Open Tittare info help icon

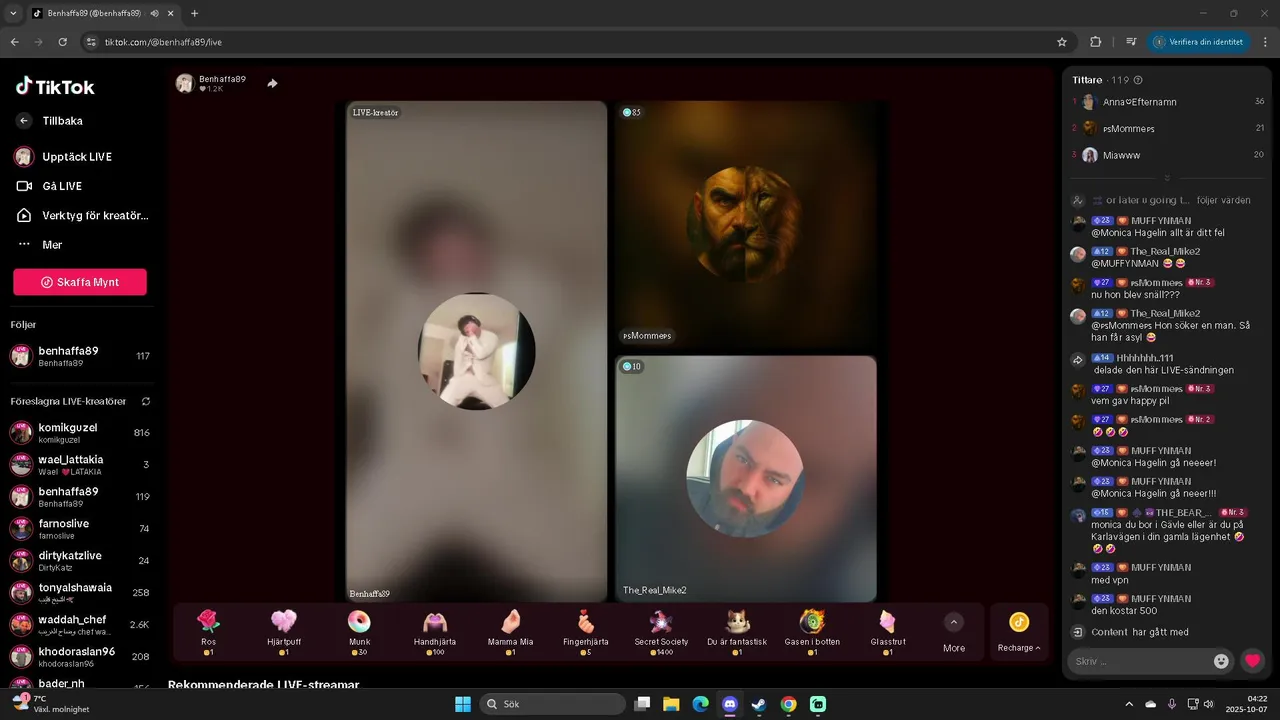click(x=1138, y=80)
